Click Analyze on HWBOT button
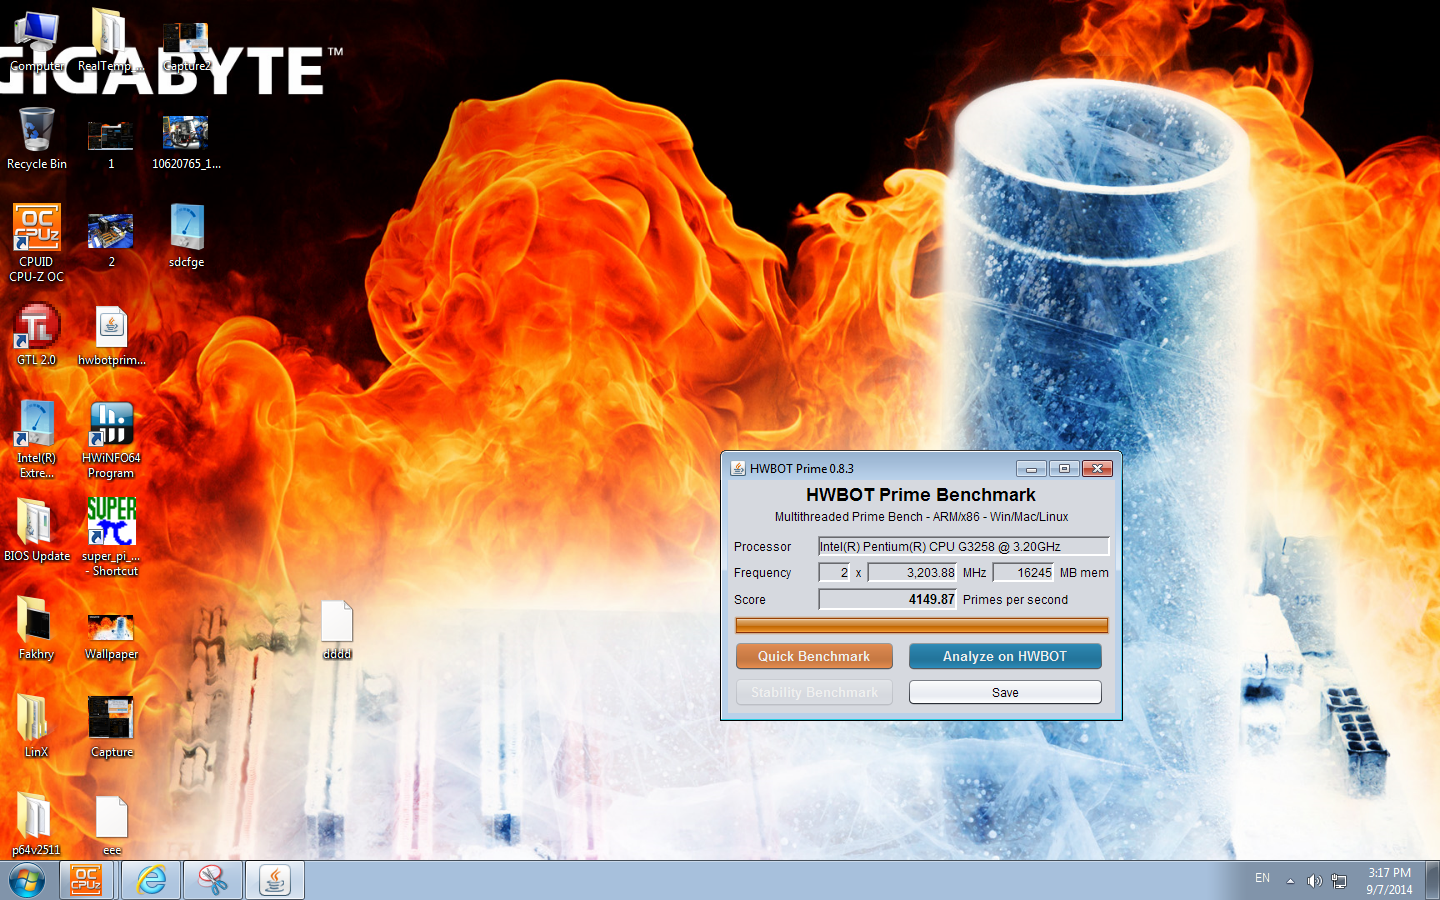The height and width of the screenshot is (900, 1440). pos(1005,656)
